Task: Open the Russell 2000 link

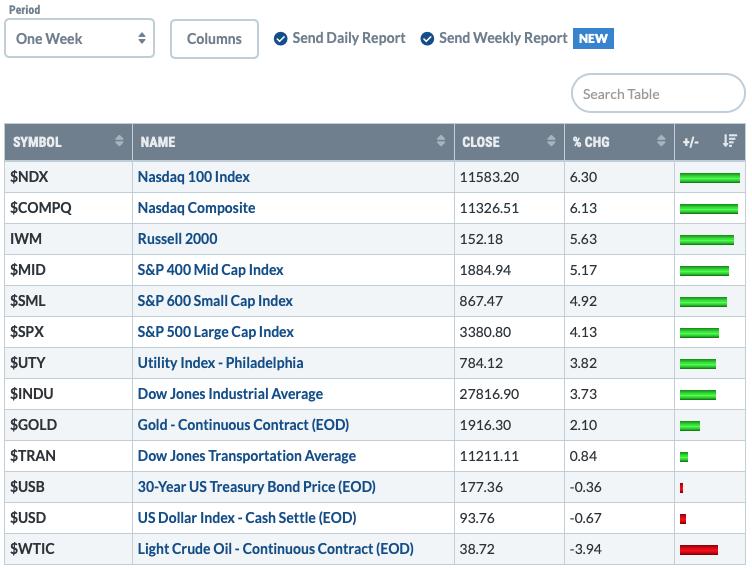Action: pos(177,239)
